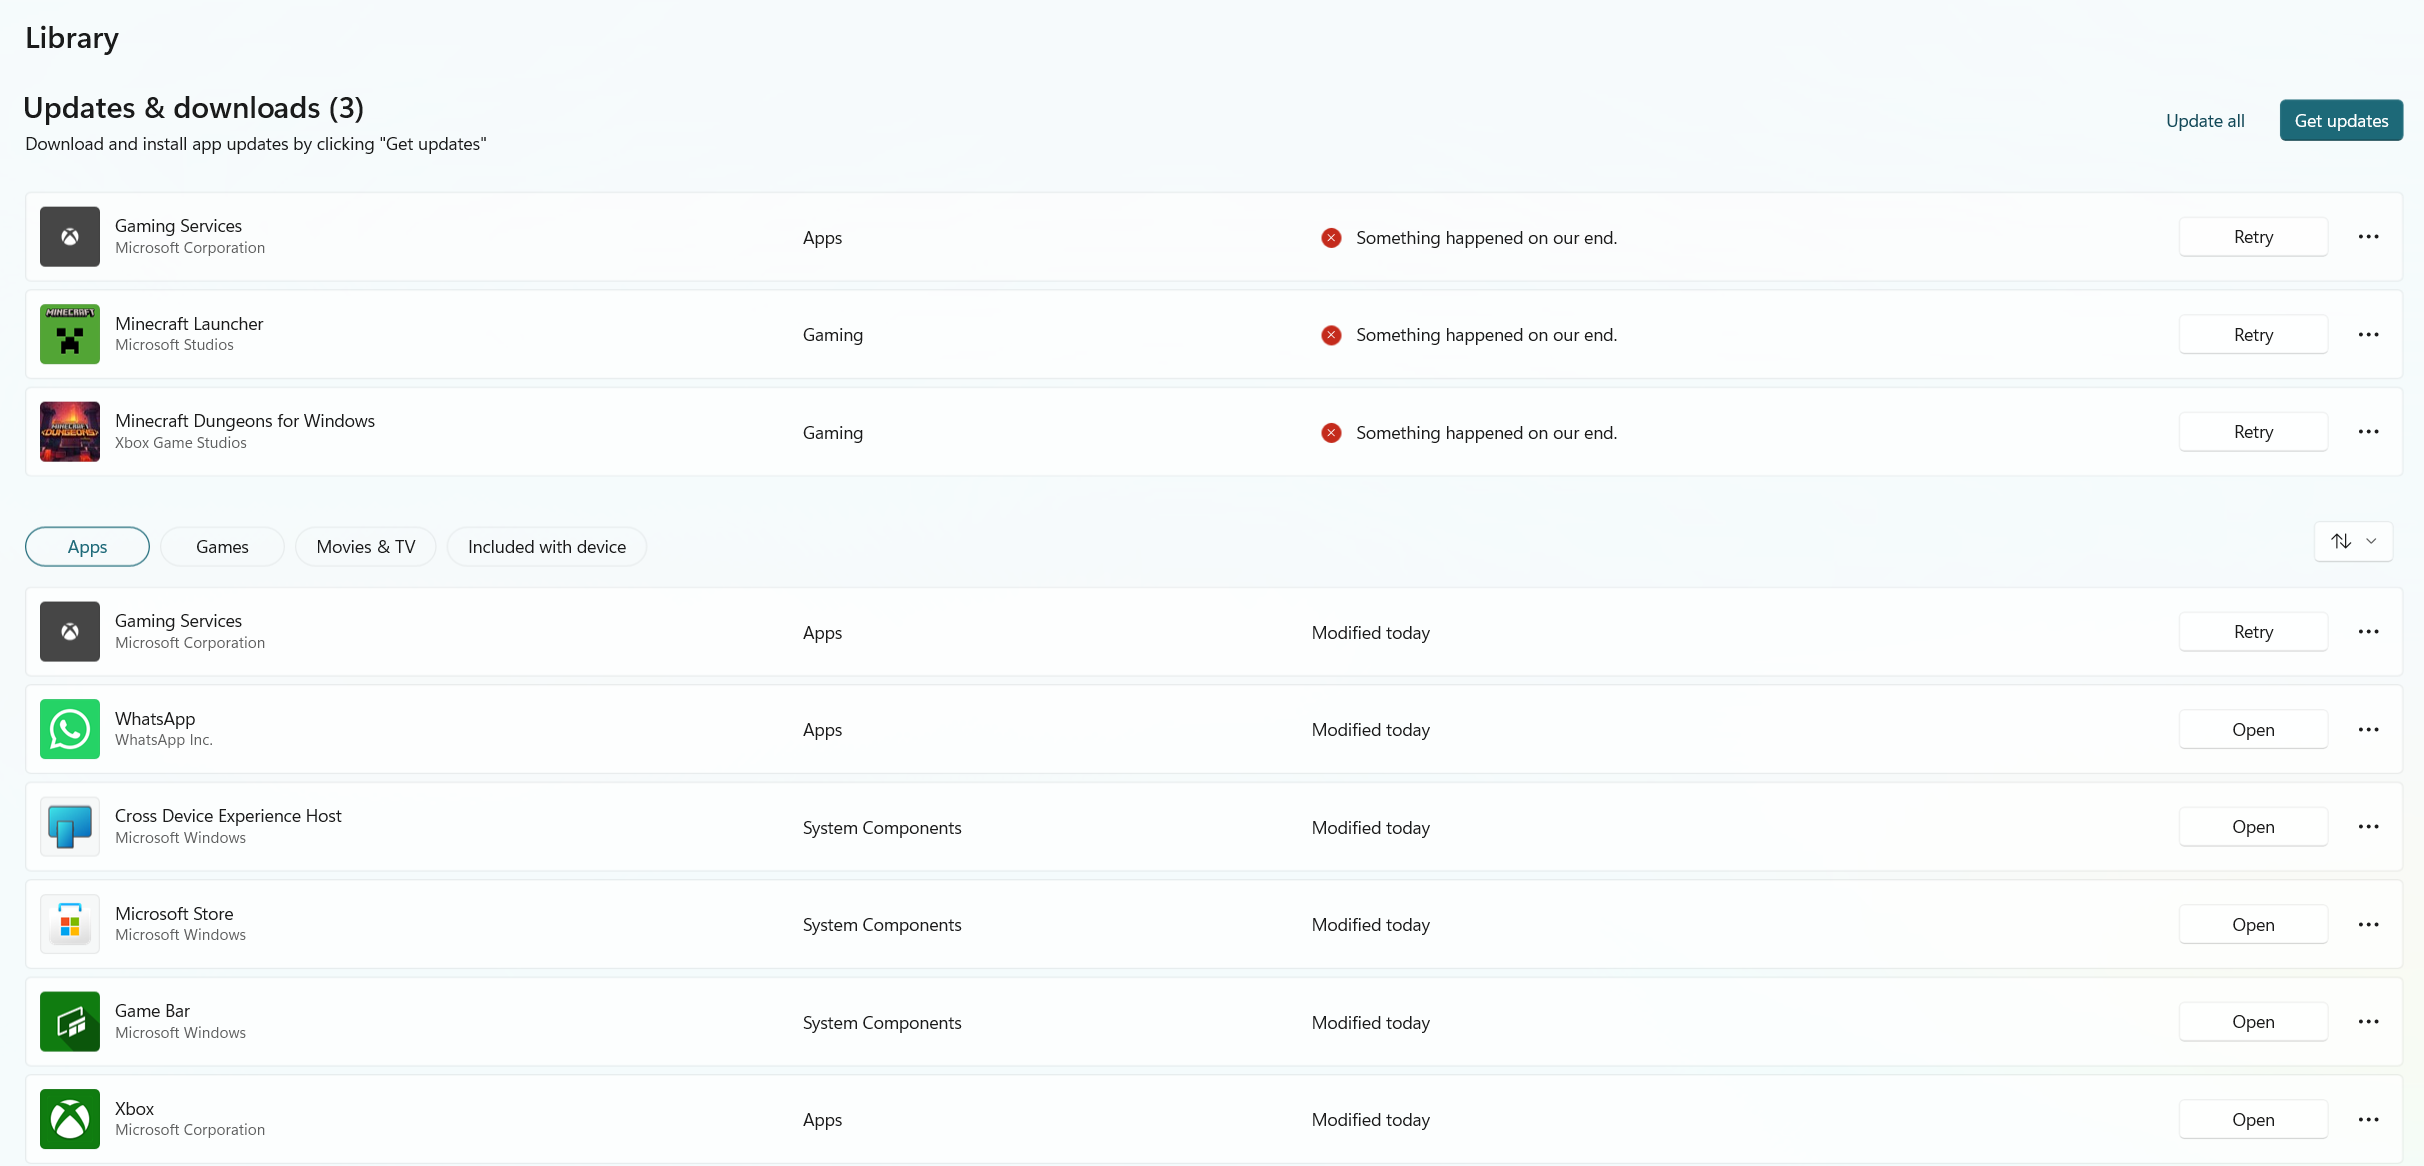
Task: Select the Games filter tab
Action: tap(222, 547)
